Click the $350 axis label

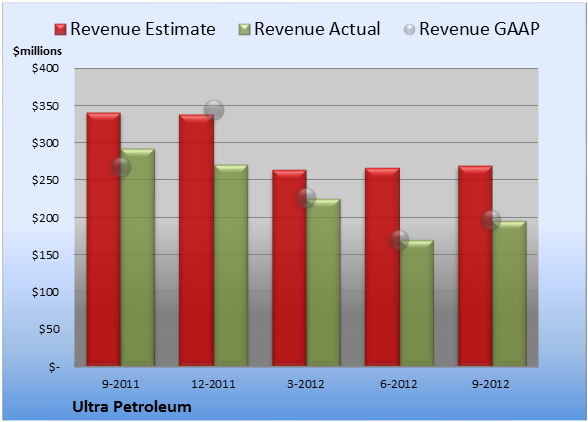45,106
